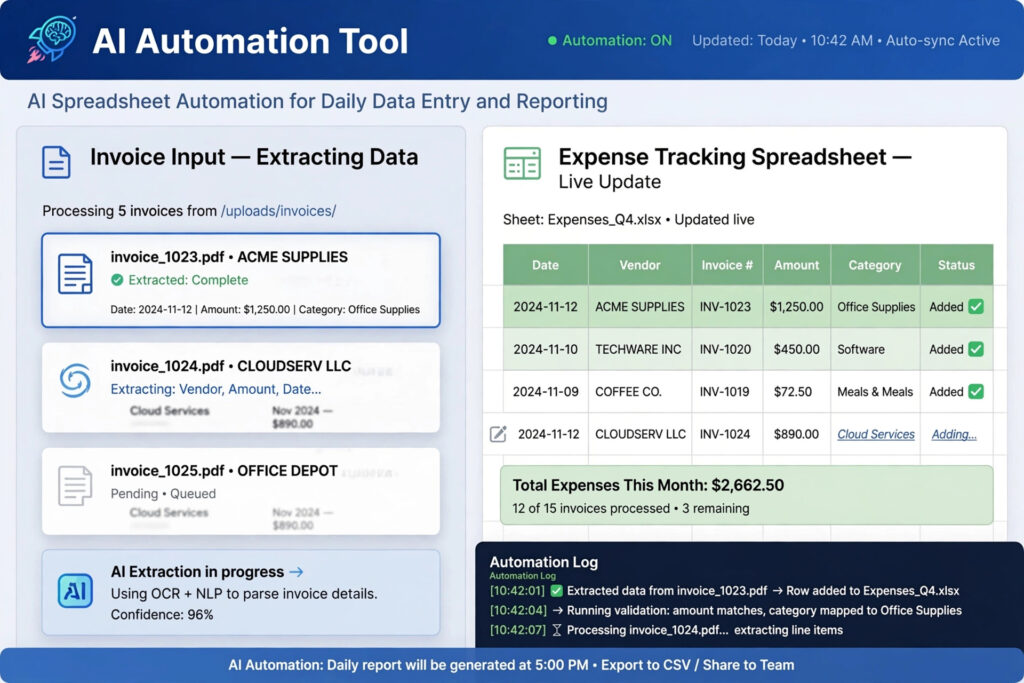Click the Automation Log heading
Viewport: 1024px width, 683px height.
[x=543, y=562]
